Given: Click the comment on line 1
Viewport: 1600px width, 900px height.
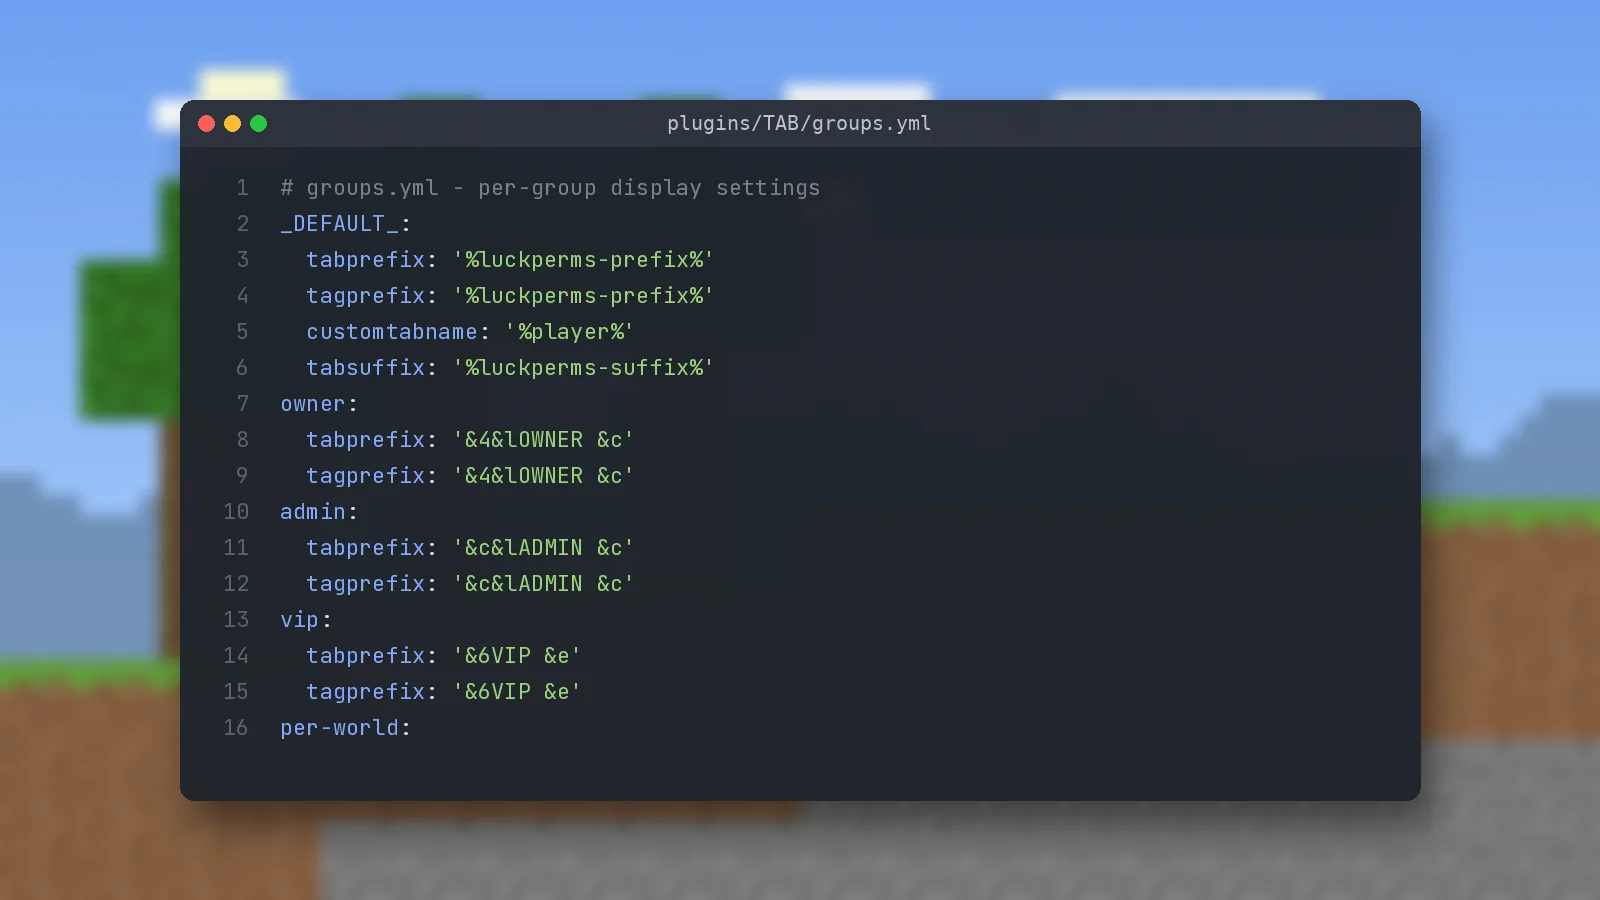Looking at the screenshot, I should pyautogui.click(x=550, y=188).
